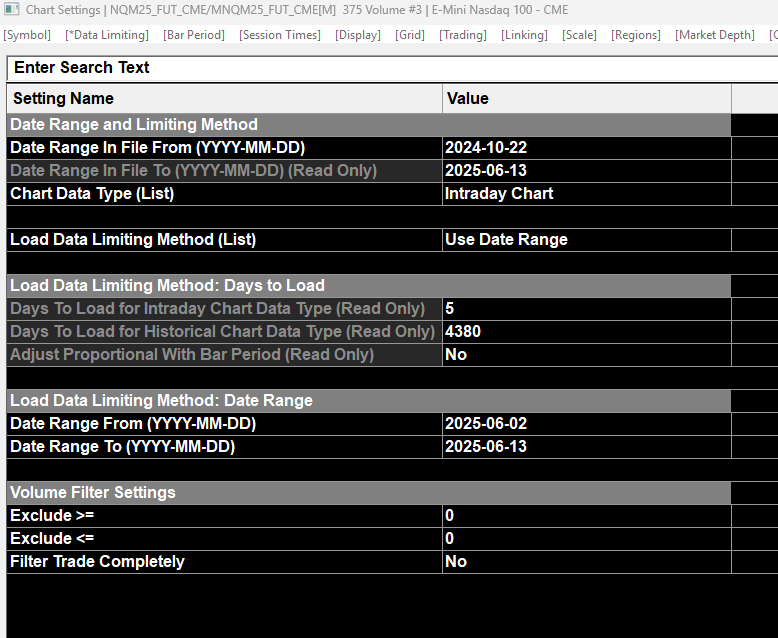The height and width of the screenshot is (638, 778).
Task: Select the Filter Trade Completely setting name
Action: coord(225,562)
